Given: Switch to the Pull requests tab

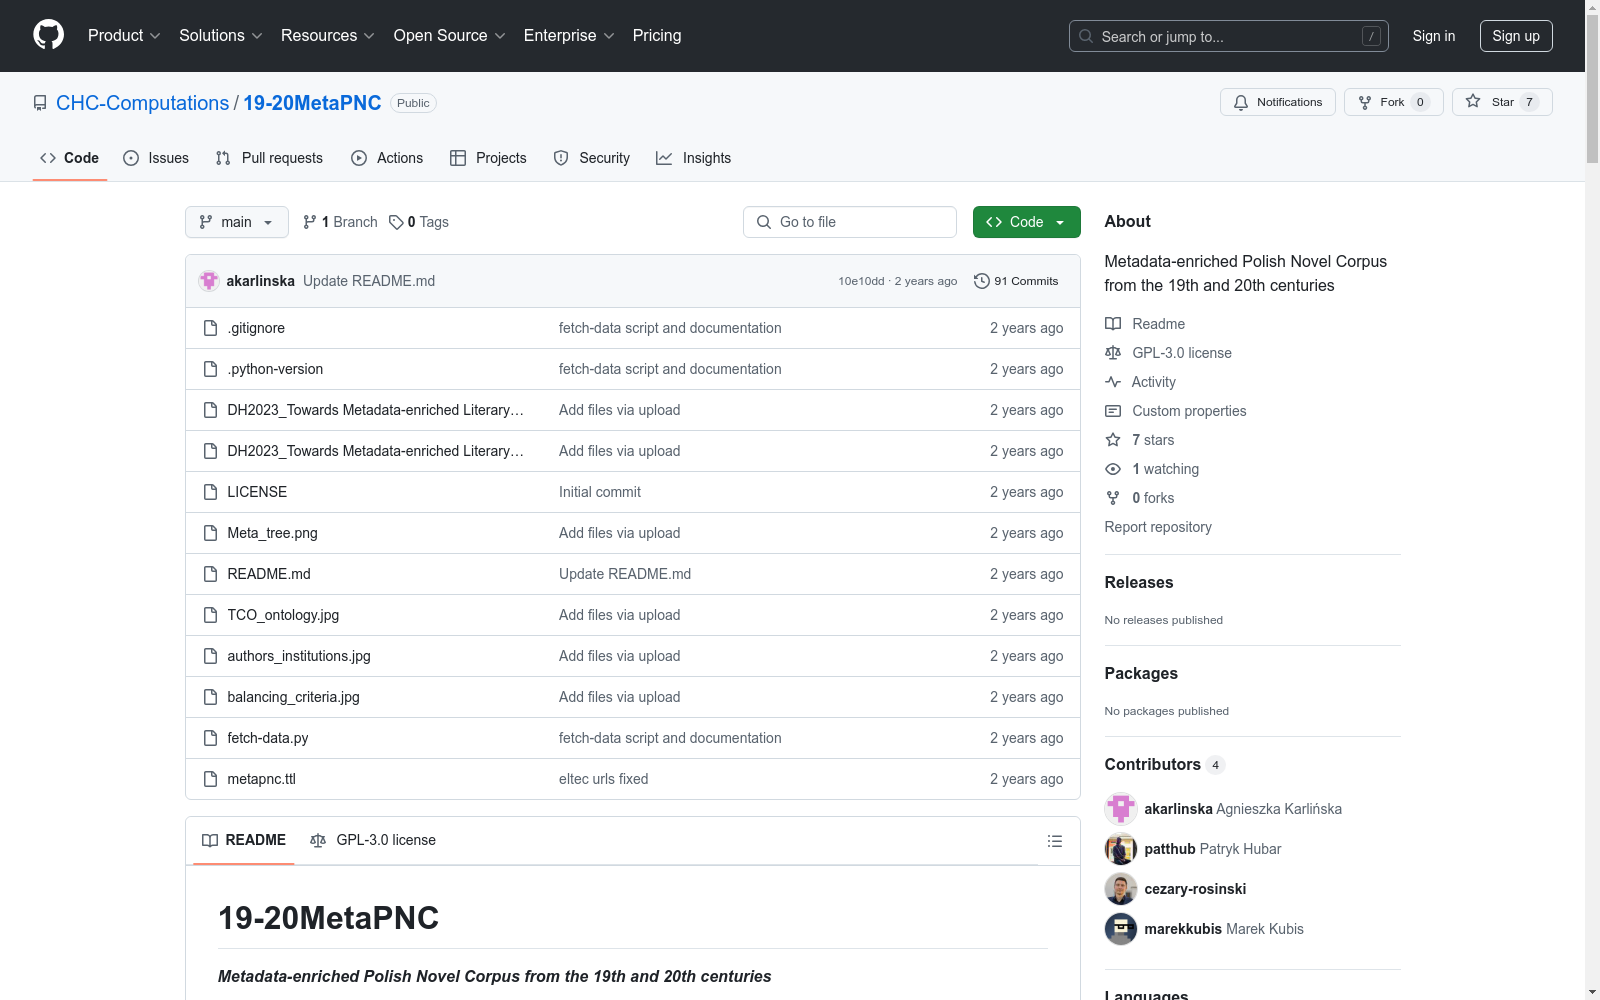Looking at the screenshot, I should coord(269,158).
